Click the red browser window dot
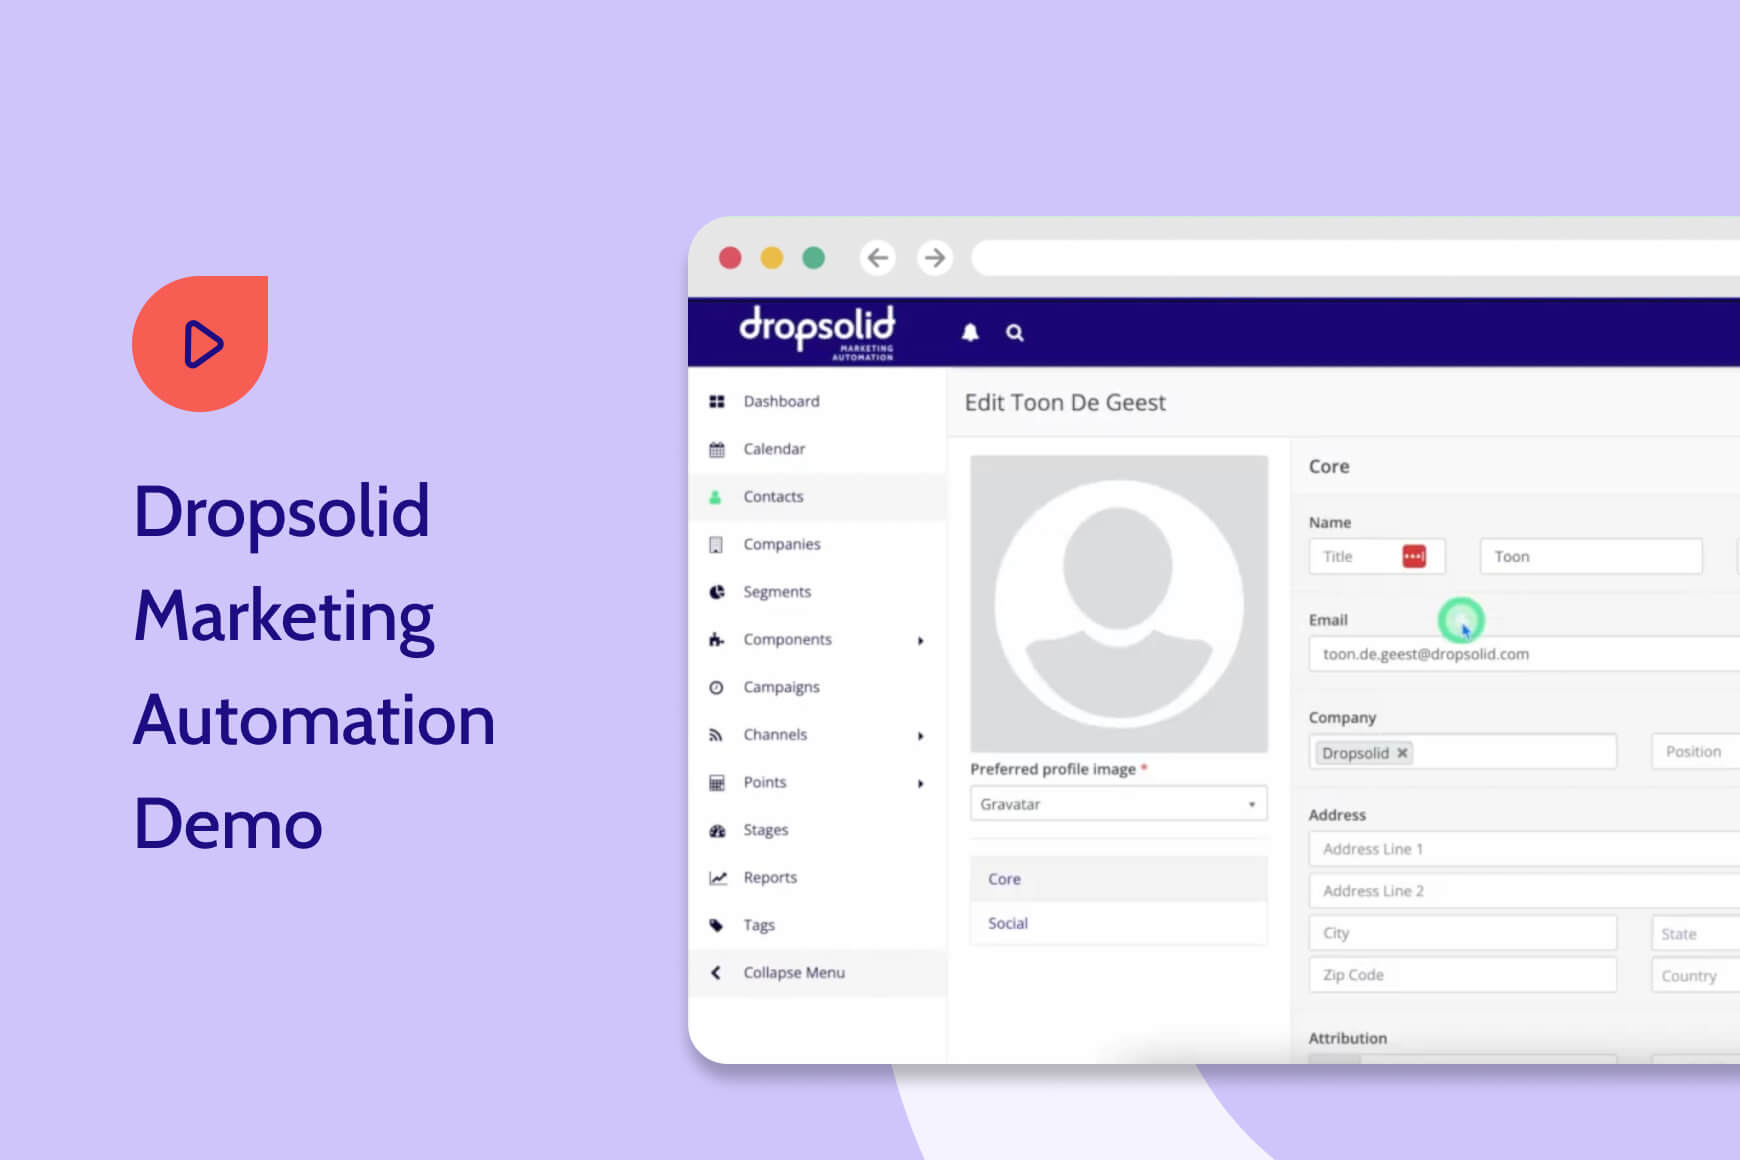The image size is (1740, 1160). (x=730, y=258)
